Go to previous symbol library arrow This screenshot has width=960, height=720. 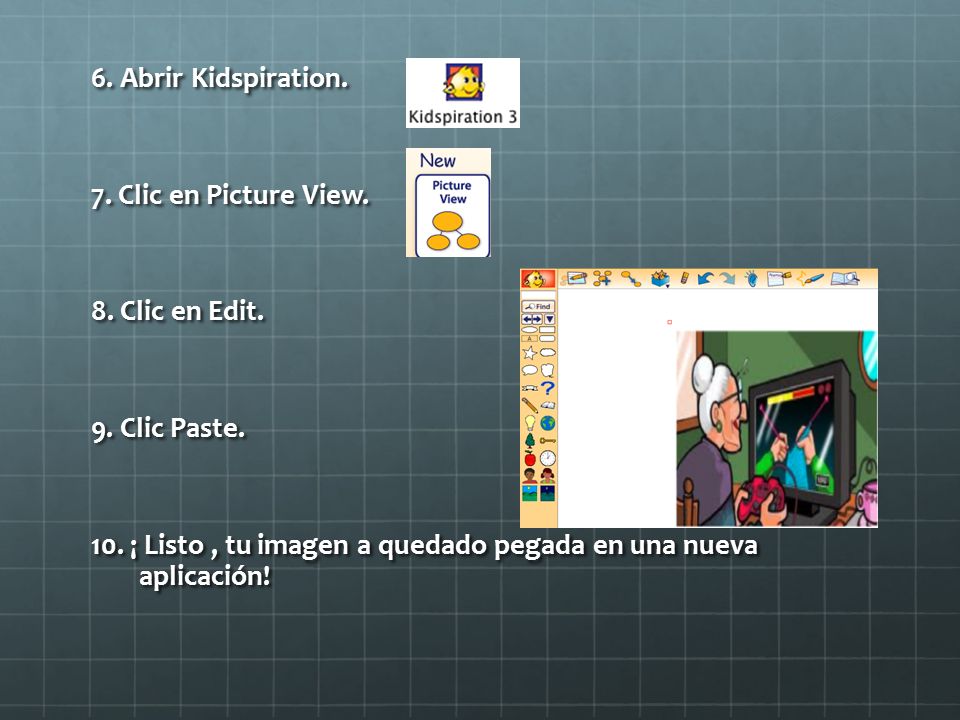pyautogui.click(x=527, y=319)
